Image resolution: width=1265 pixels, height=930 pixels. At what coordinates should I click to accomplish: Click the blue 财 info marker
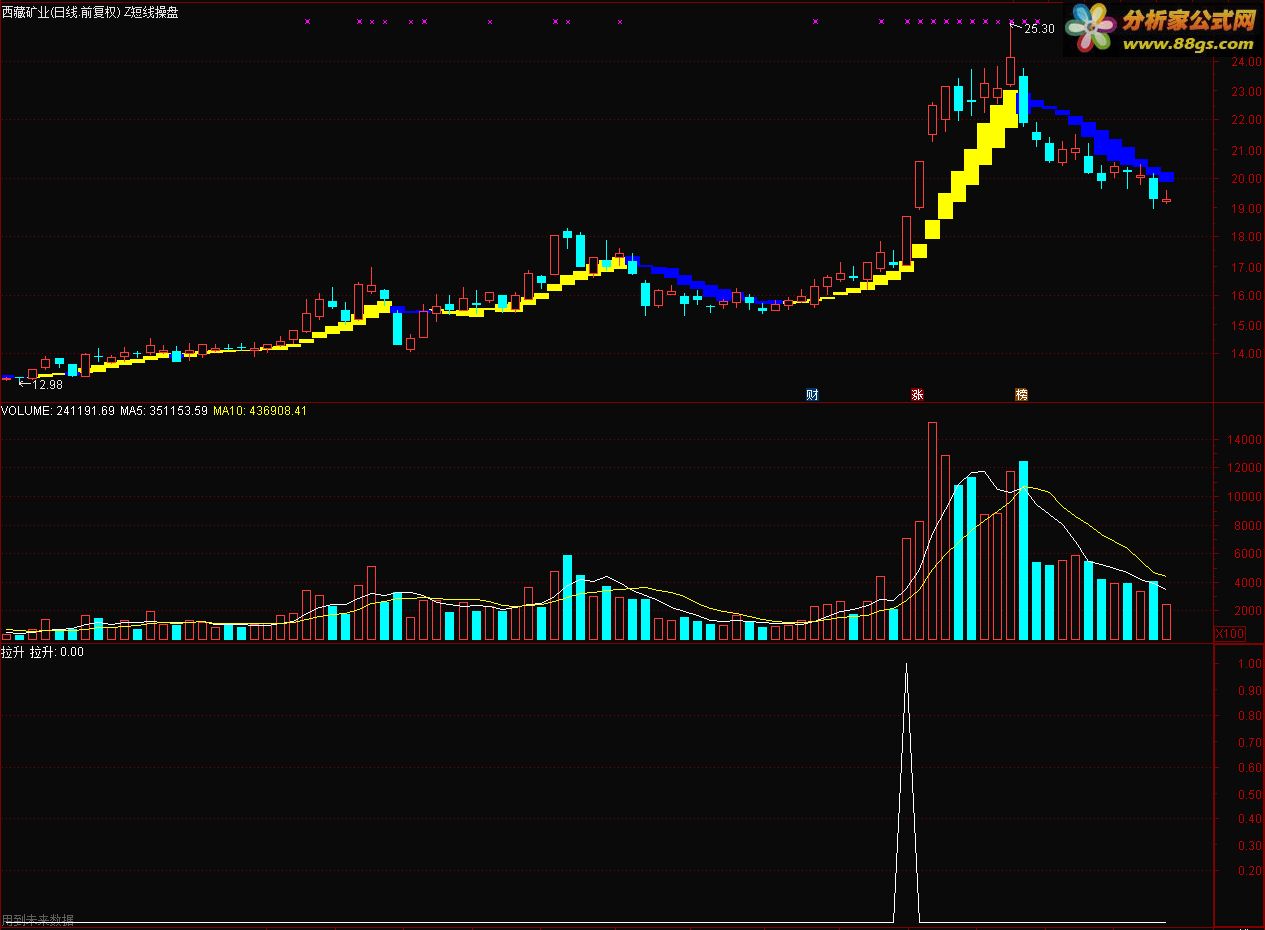tap(812, 394)
